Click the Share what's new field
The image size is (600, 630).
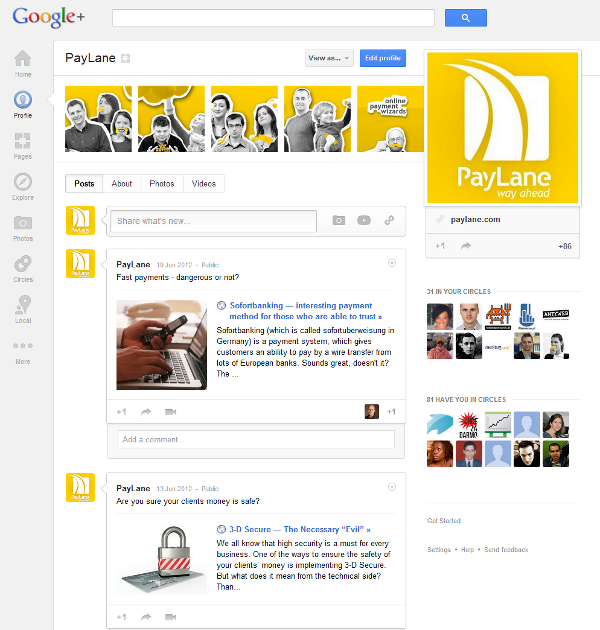click(x=213, y=221)
